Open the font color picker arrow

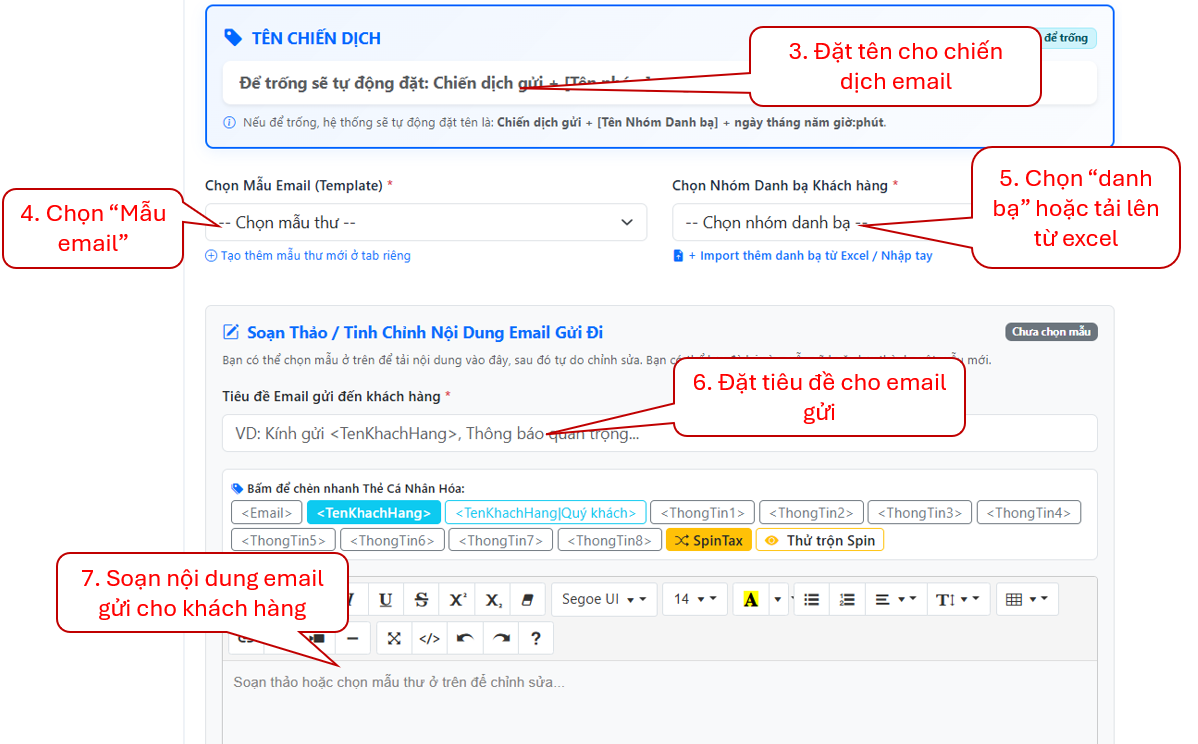click(778, 600)
